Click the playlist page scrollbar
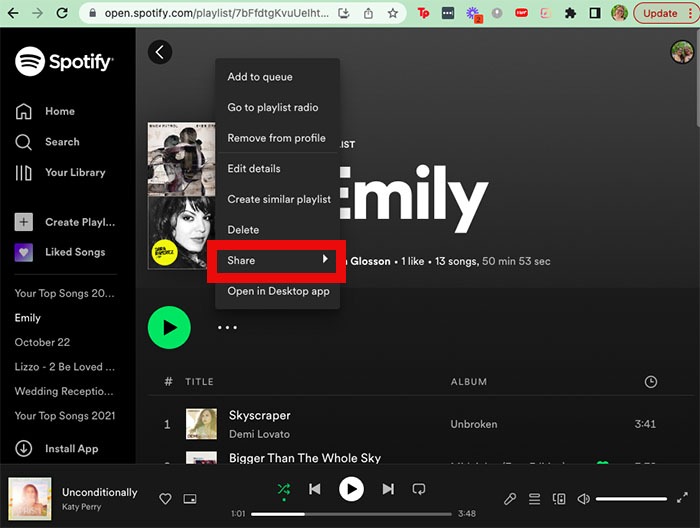This screenshot has width=700, height=528. tap(697, 78)
